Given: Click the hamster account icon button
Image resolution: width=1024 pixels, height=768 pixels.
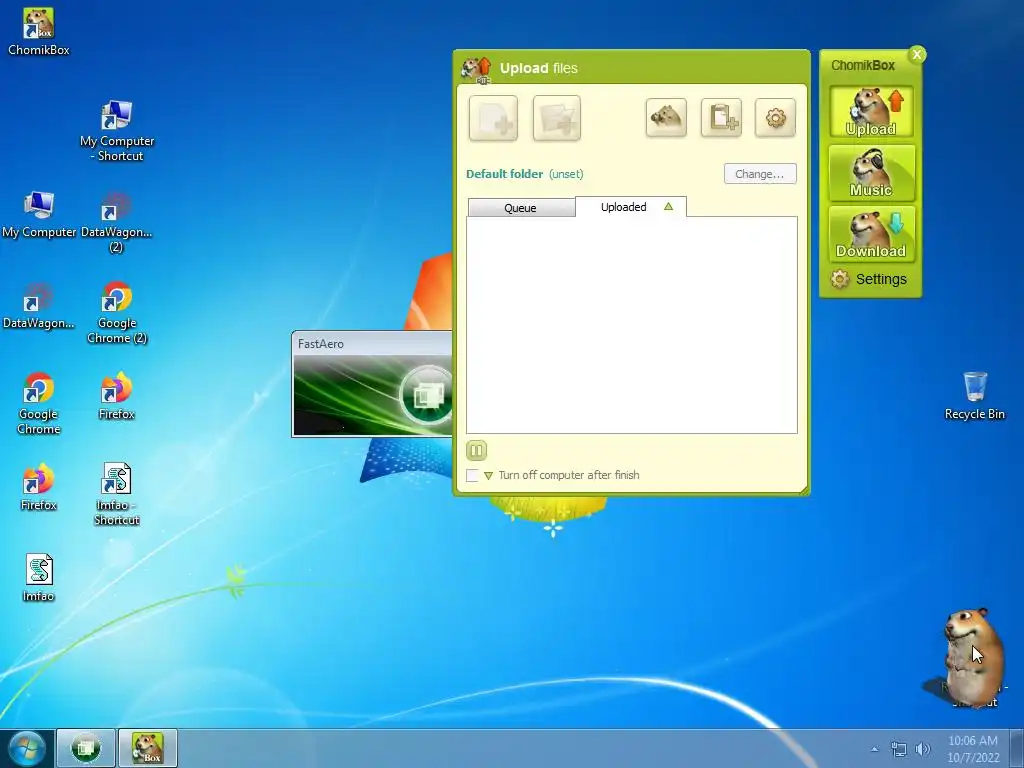Looking at the screenshot, I should coord(665,118).
